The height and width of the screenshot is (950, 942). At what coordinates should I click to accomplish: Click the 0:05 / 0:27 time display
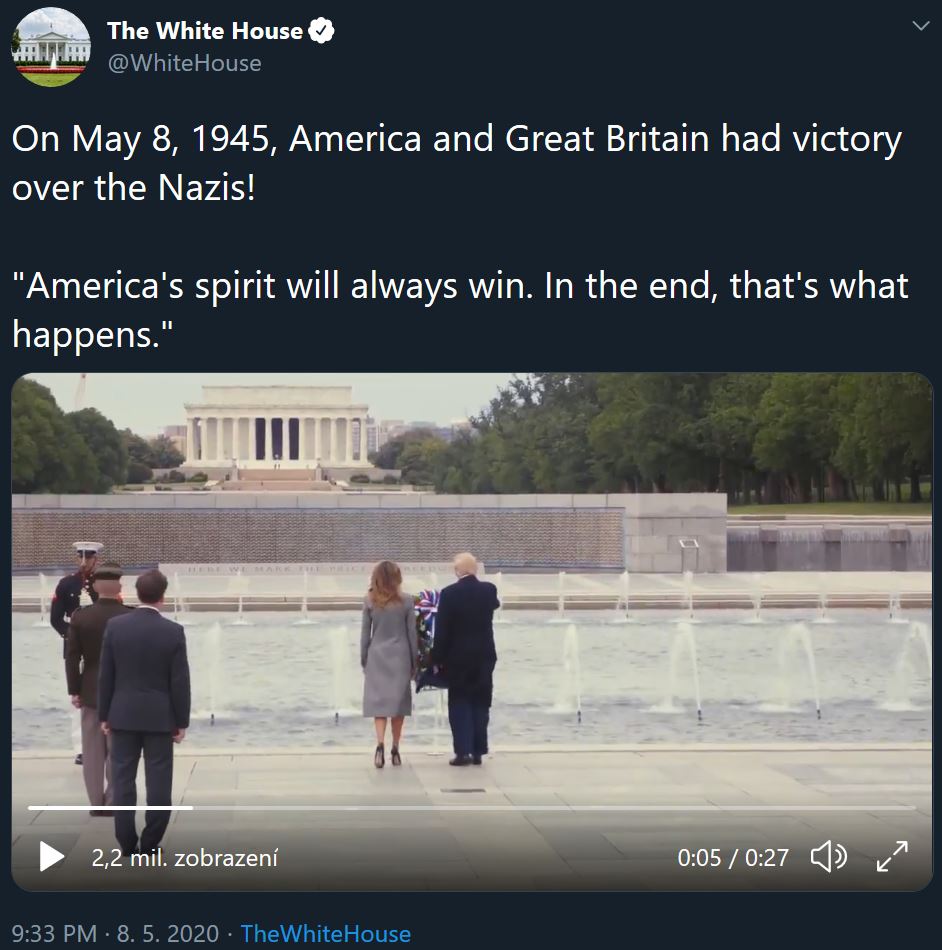pos(732,857)
